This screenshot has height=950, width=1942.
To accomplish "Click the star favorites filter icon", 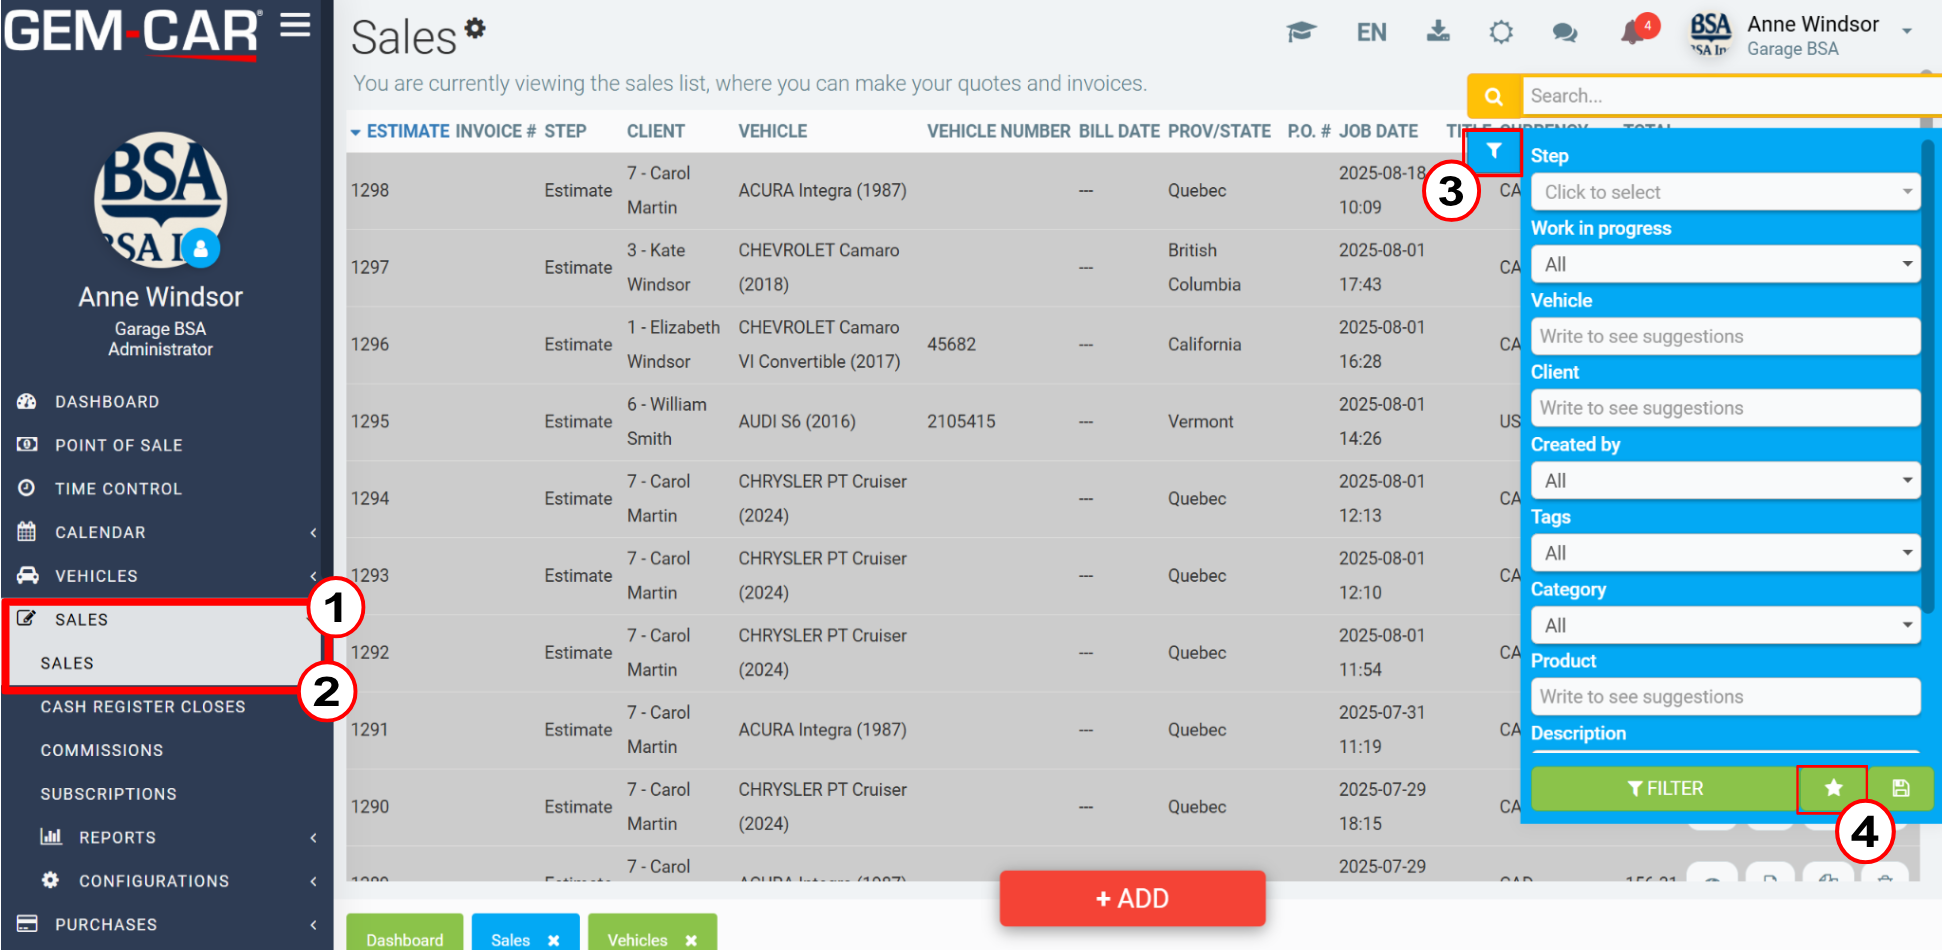I will coord(1832,788).
